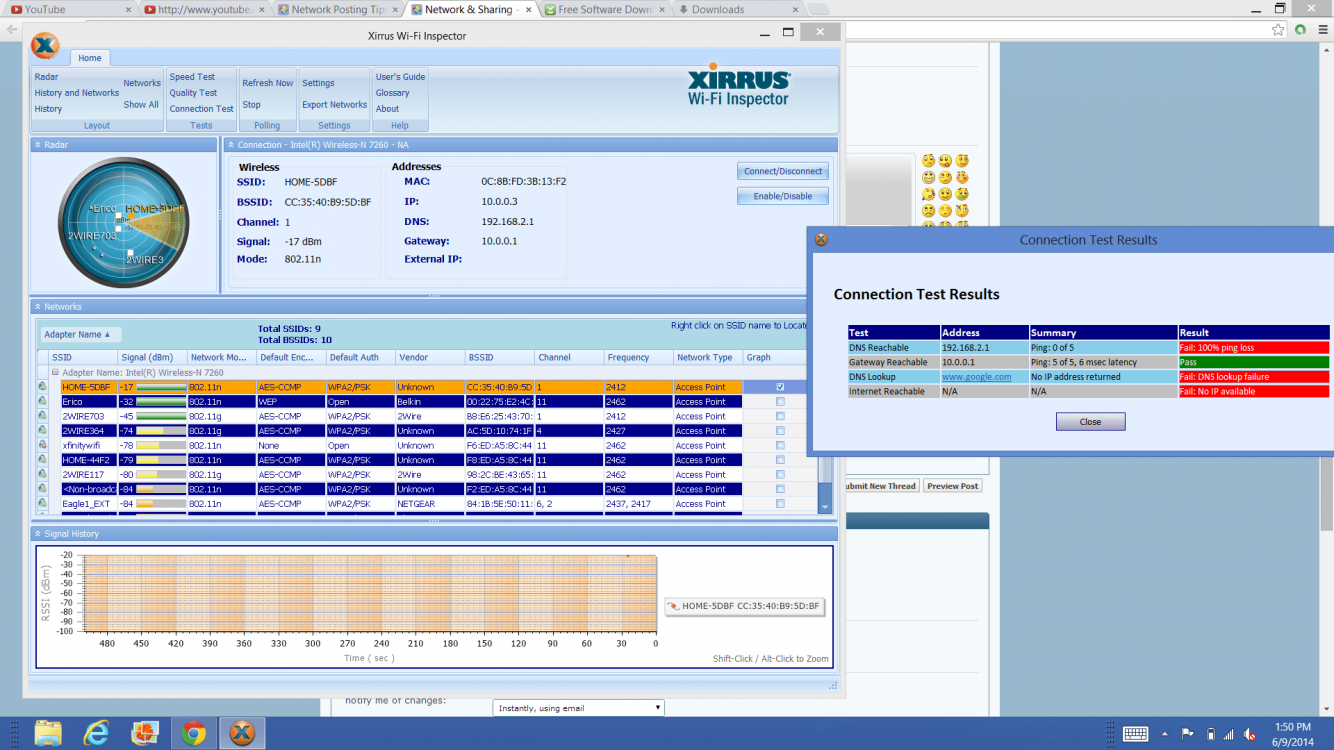Viewport: 1334px width, 750px height.
Task: Click the Wi-Fi radar display
Action: click(x=123, y=222)
